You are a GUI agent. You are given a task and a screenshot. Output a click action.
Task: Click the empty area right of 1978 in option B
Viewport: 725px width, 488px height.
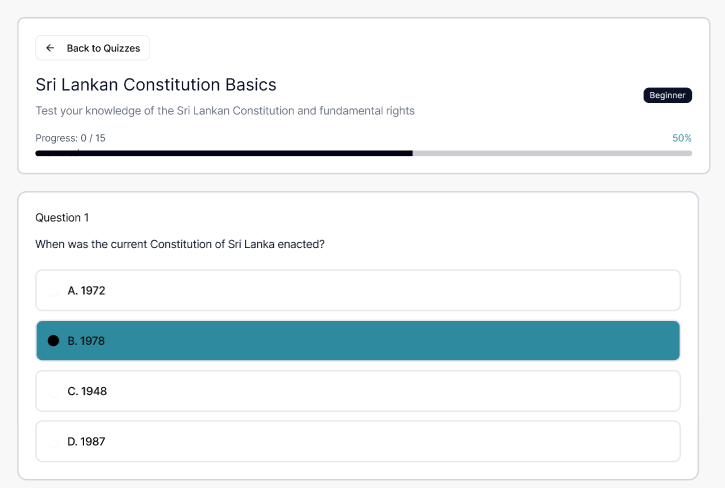[400, 341]
